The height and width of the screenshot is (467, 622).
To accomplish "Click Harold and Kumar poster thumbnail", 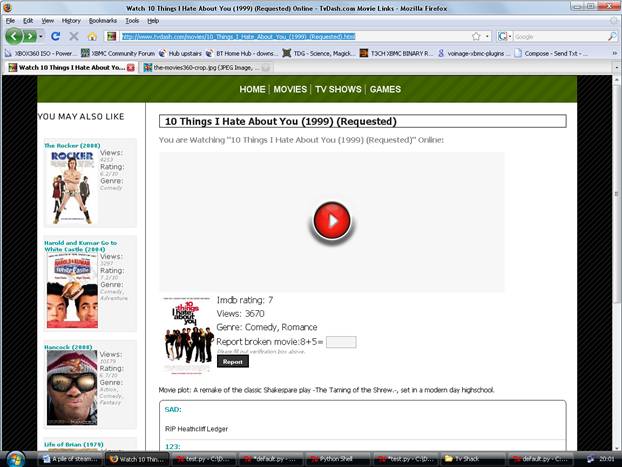I will tap(72, 290).
